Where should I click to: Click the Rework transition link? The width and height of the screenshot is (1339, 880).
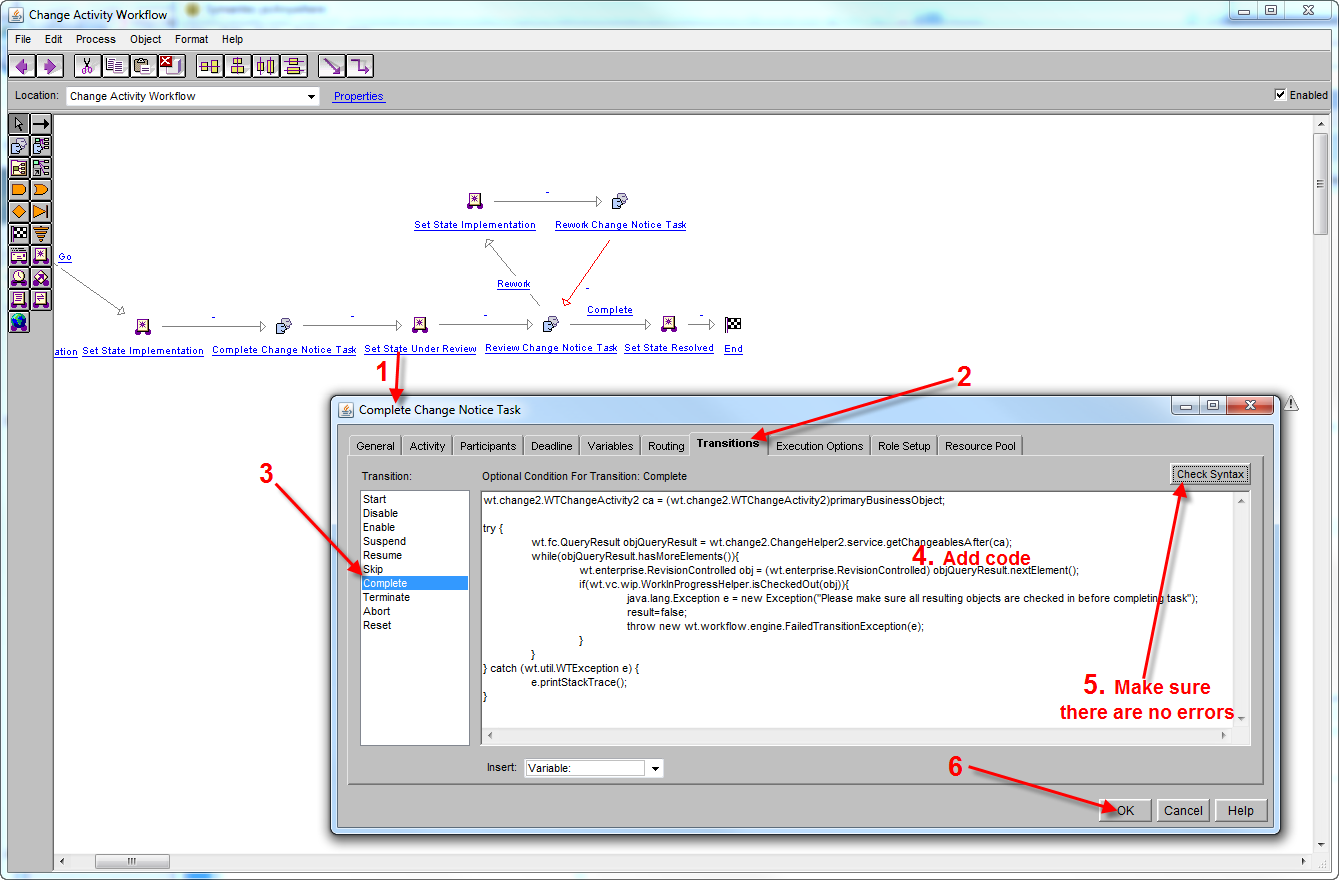coord(514,284)
